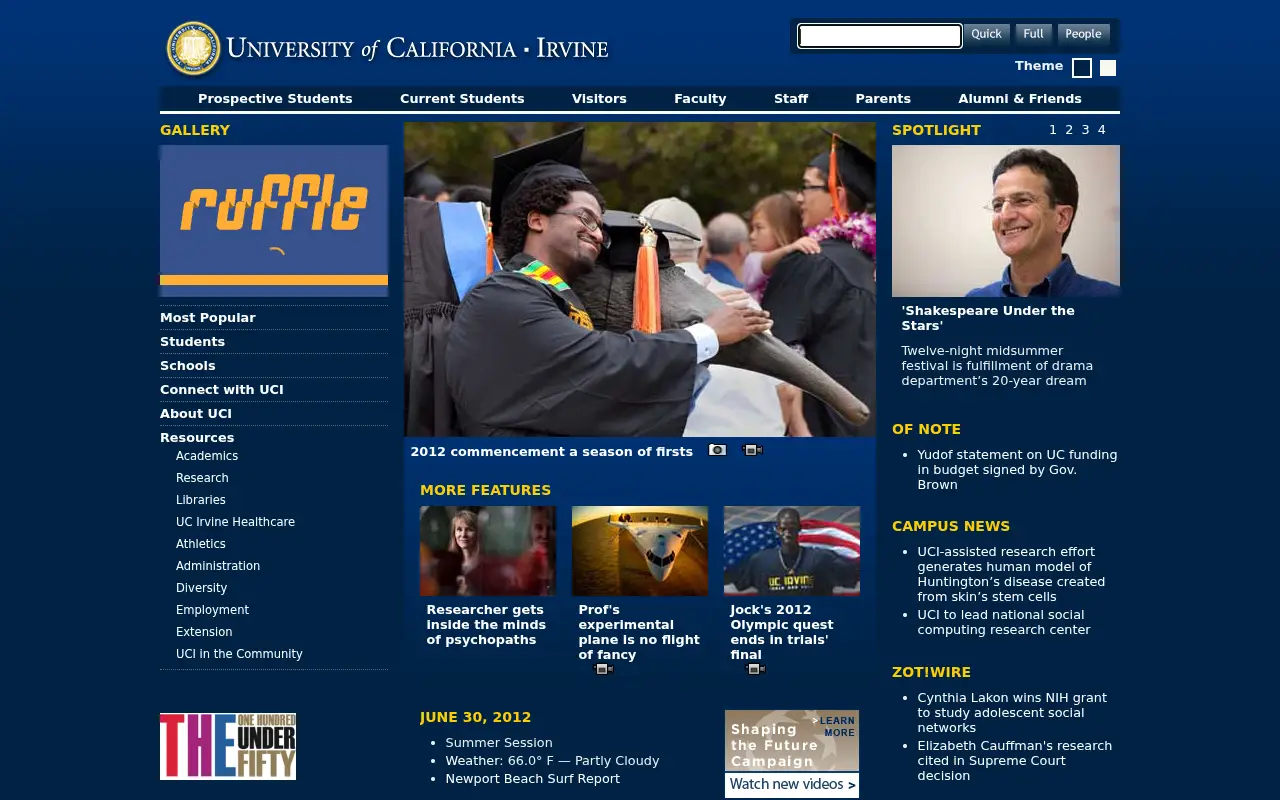Viewport: 1280px width, 800px height.
Task: Open the Current Students menu
Action: 462,99
